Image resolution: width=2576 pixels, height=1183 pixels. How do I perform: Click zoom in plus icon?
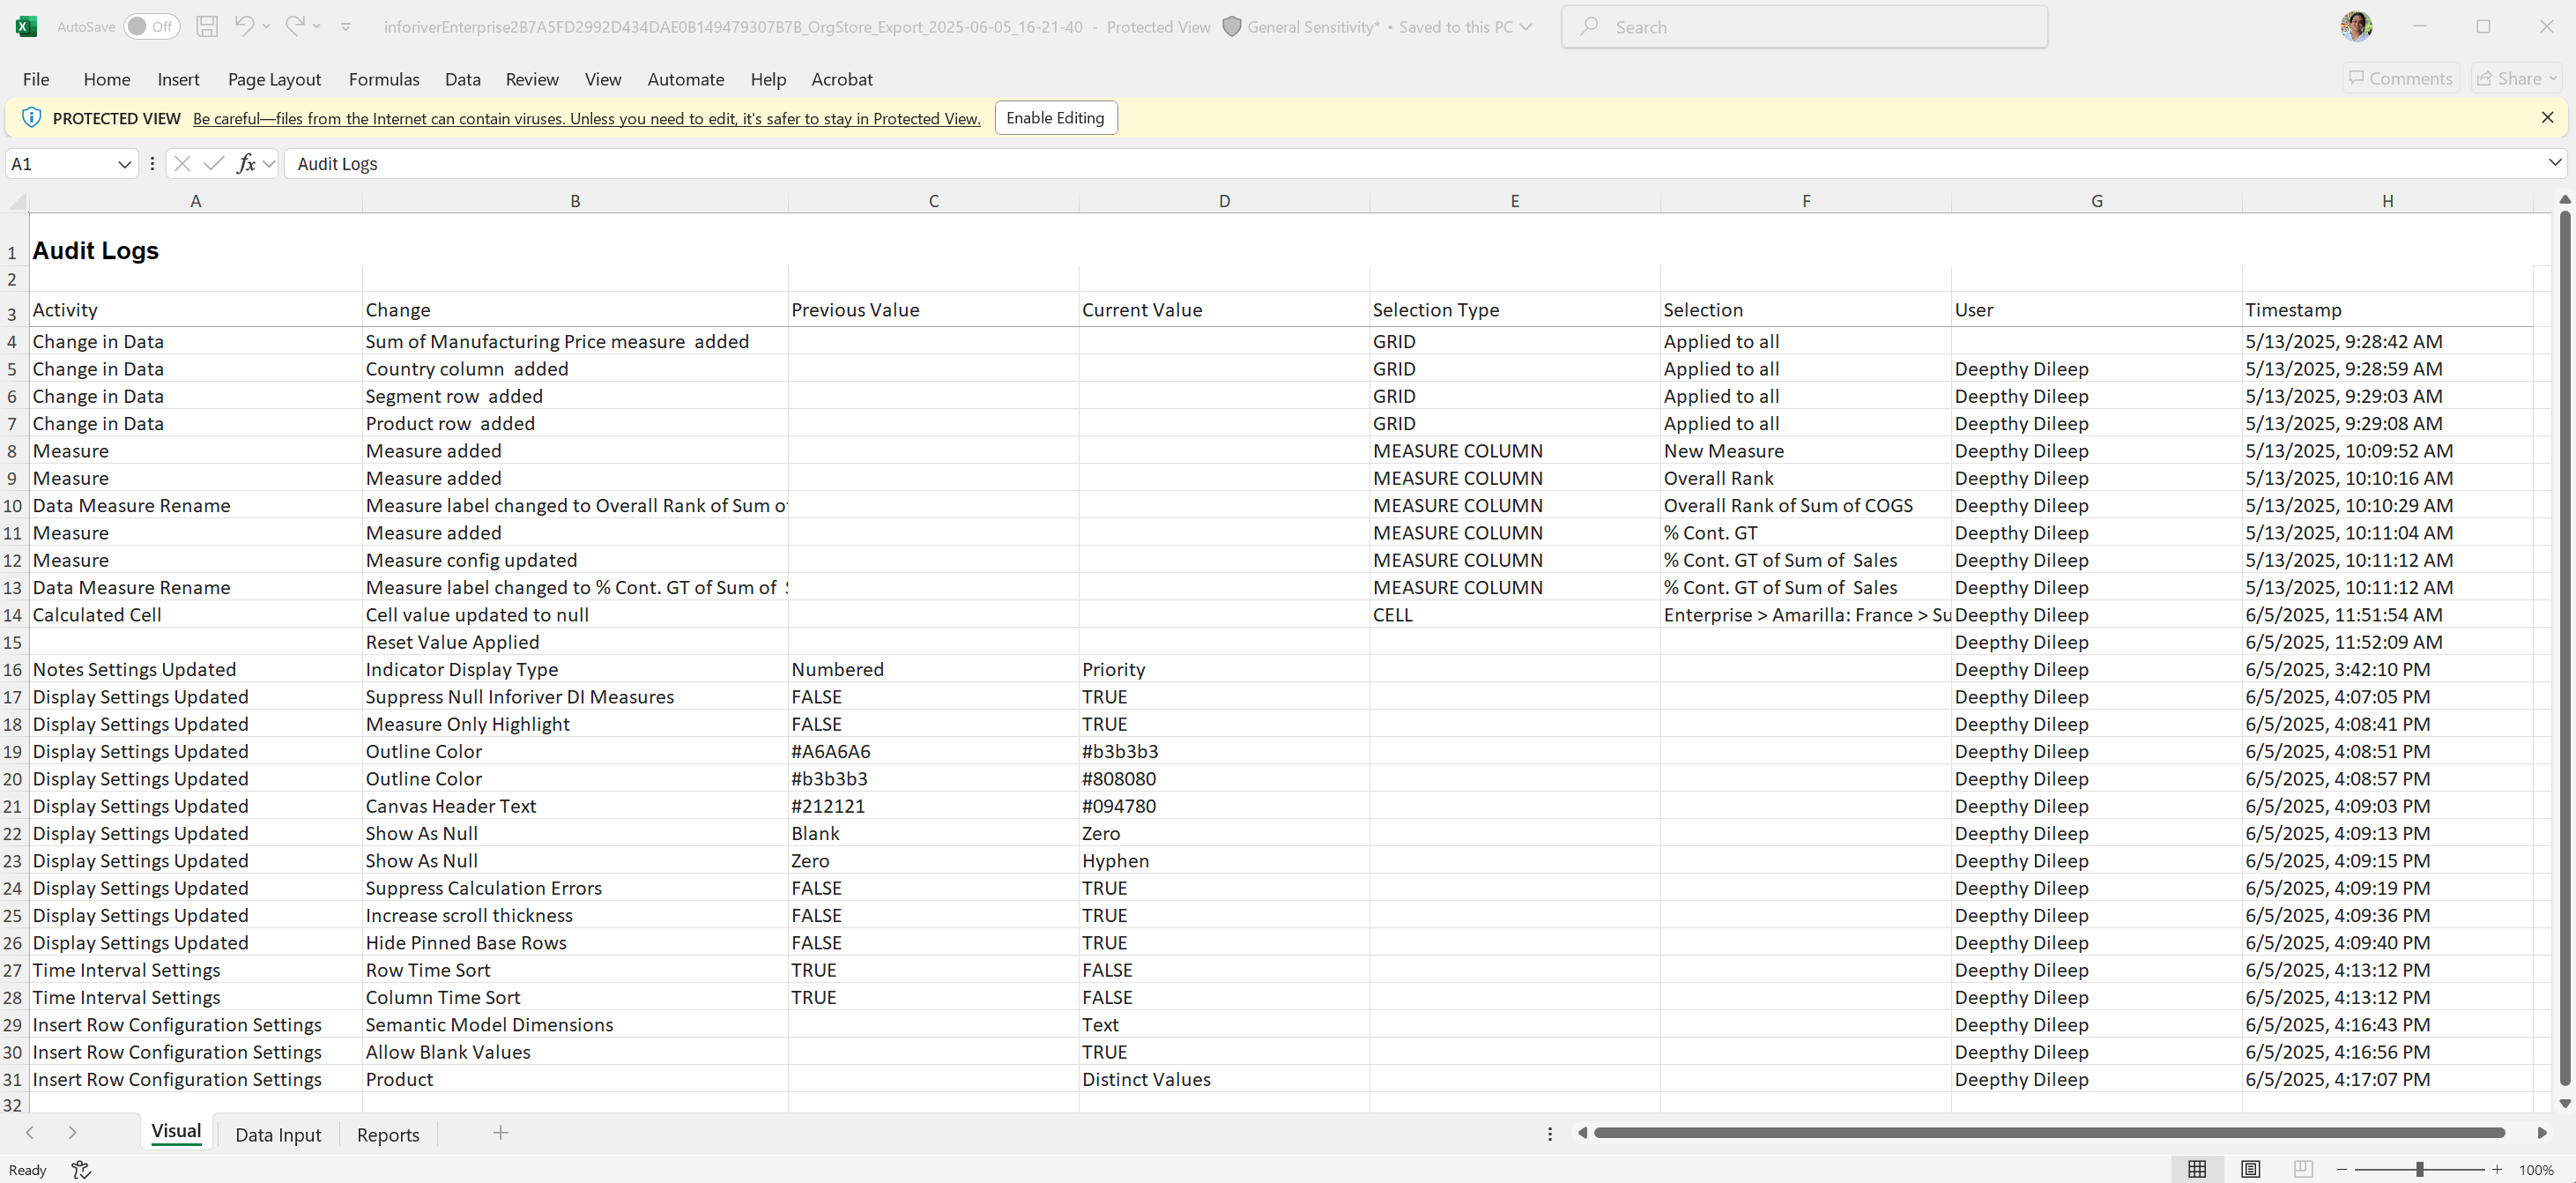[2497, 1169]
